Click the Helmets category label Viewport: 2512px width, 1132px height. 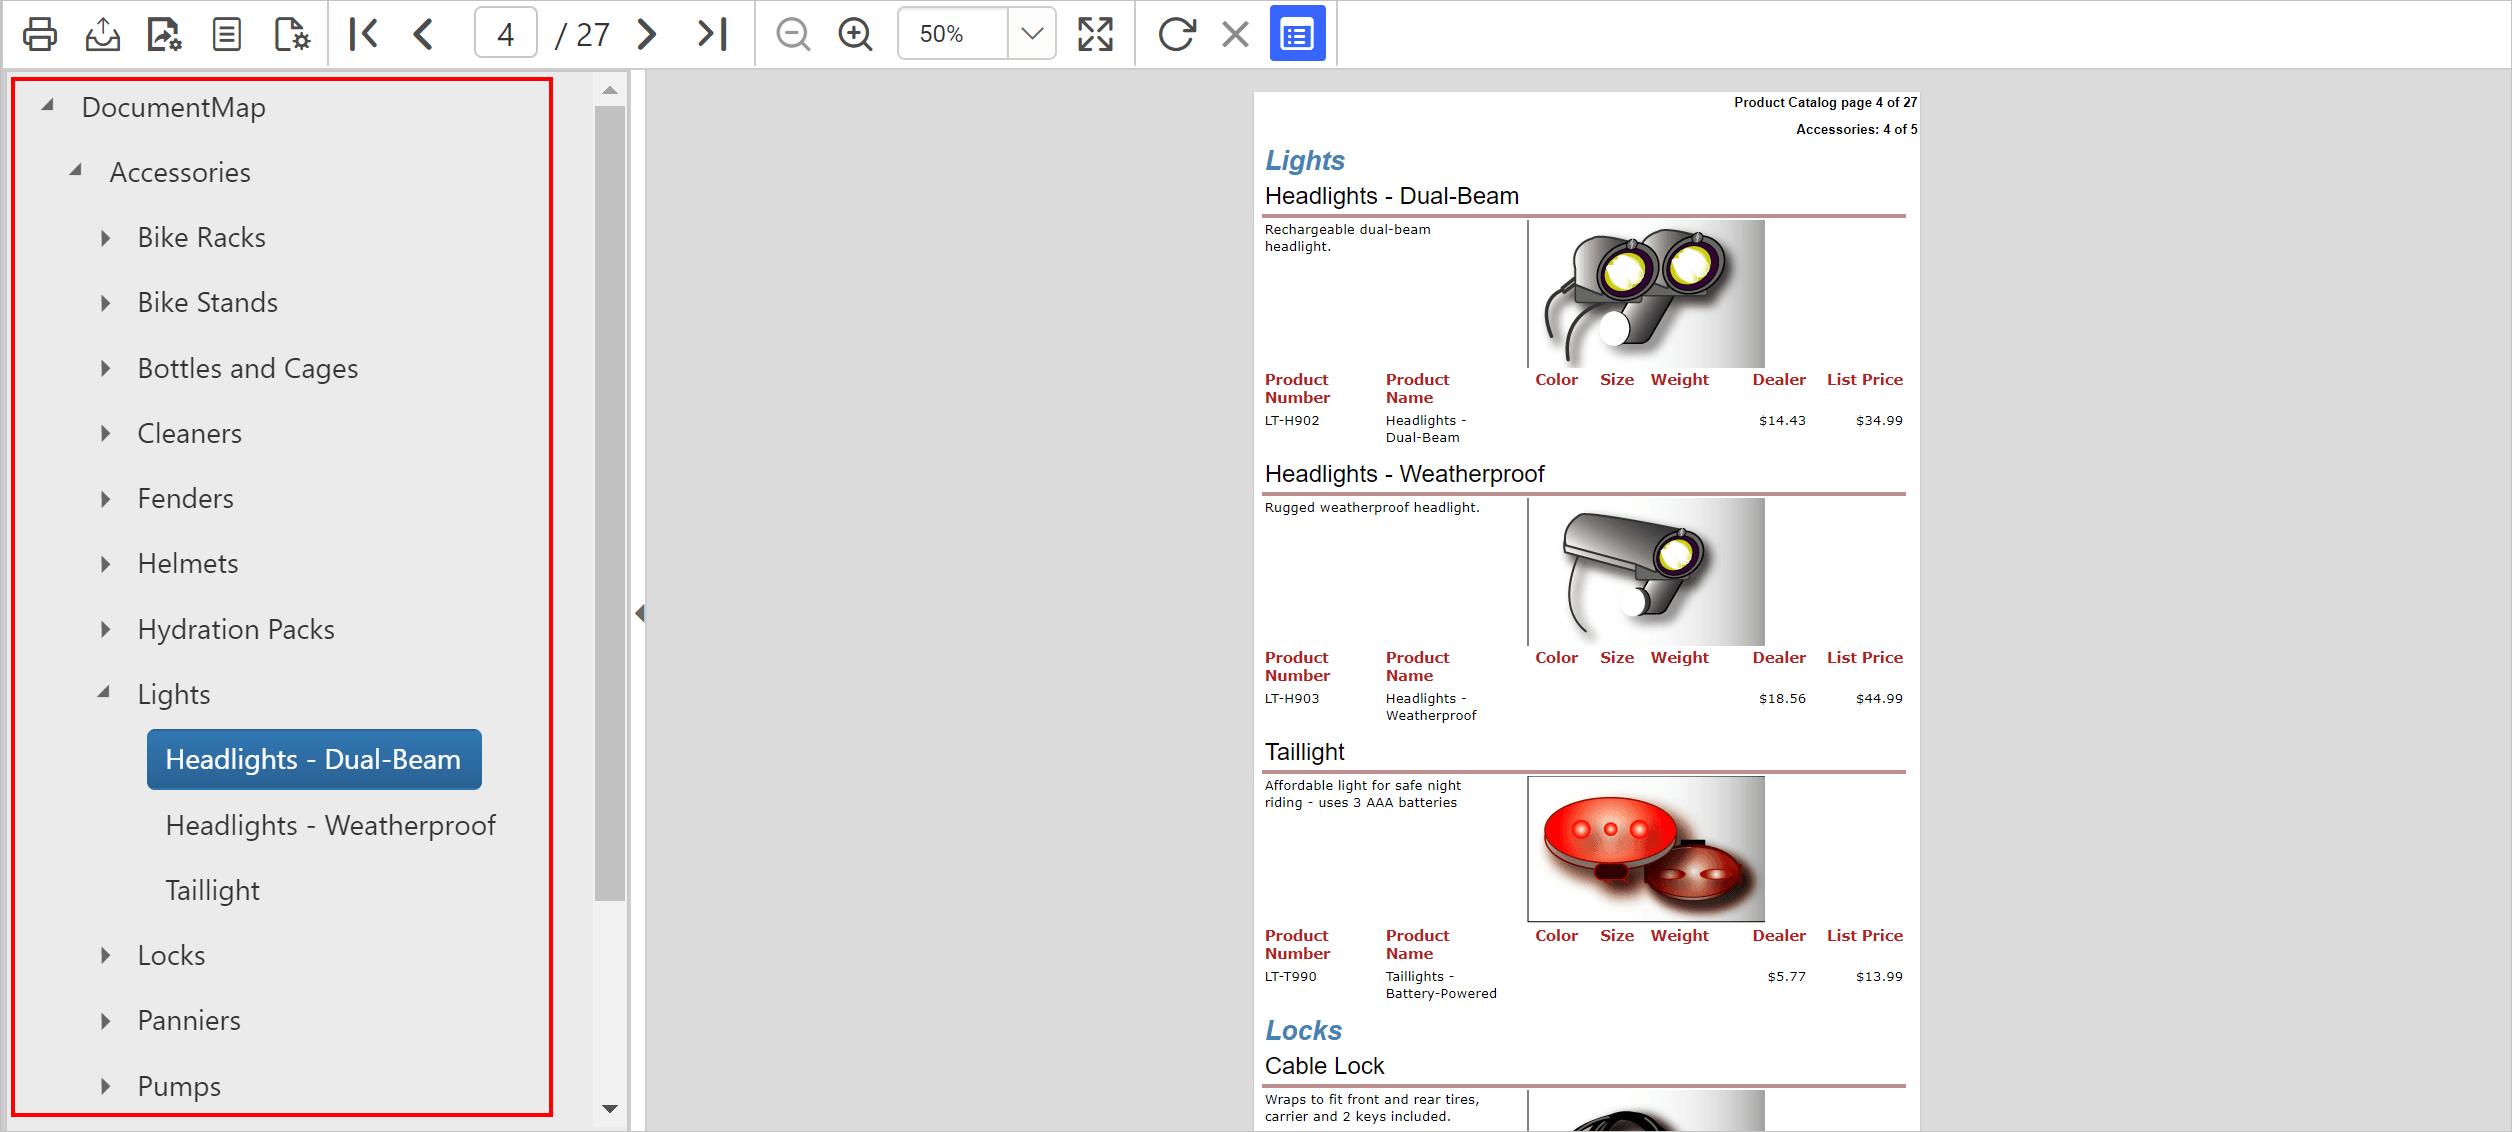(188, 564)
